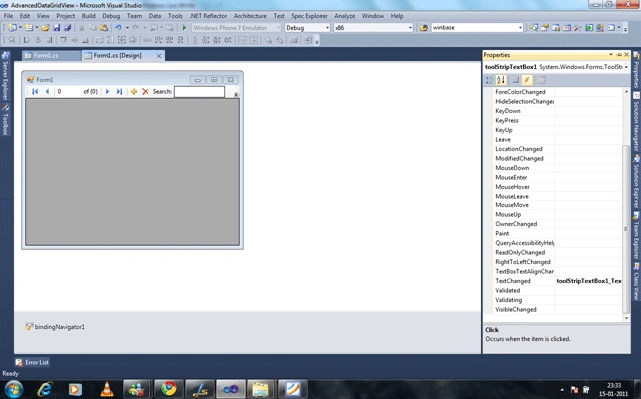Viewport: 641px width, 399px height.
Task: Show Events lightning bolt icon
Action: click(x=527, y=80)
